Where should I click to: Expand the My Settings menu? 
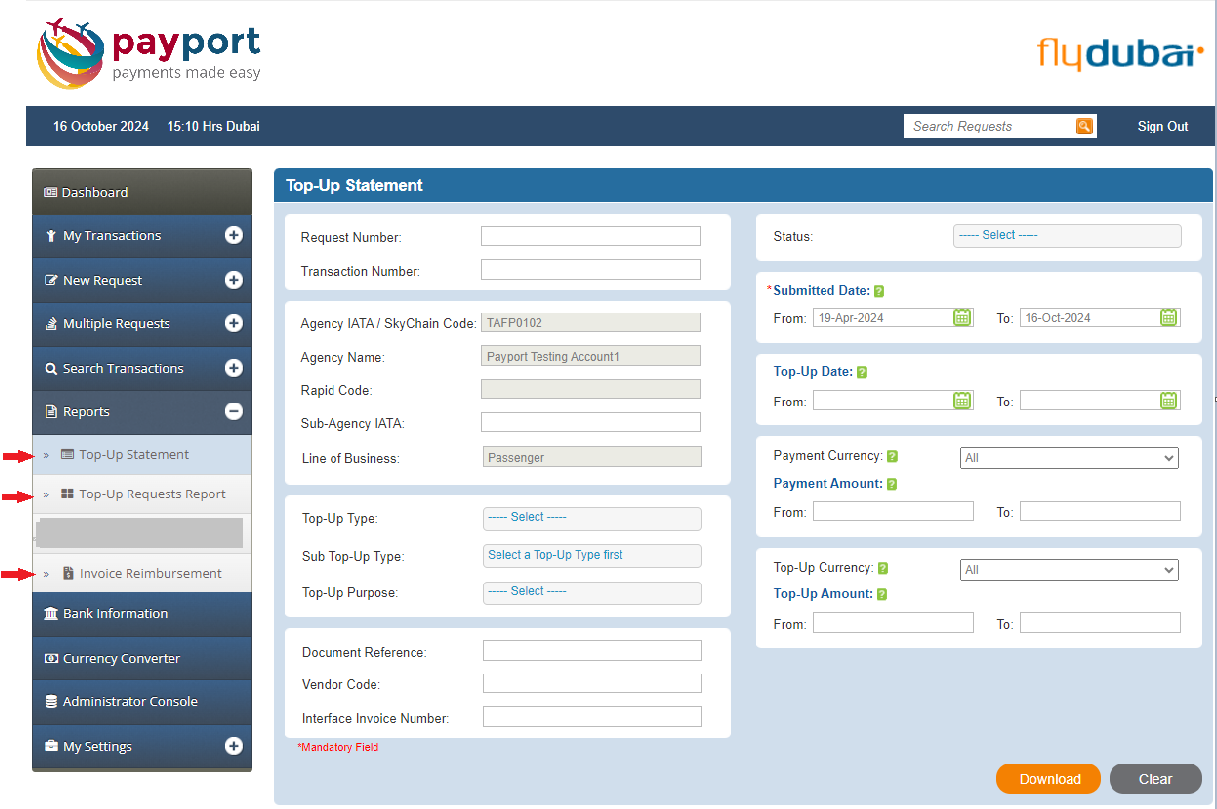[233, 746]
